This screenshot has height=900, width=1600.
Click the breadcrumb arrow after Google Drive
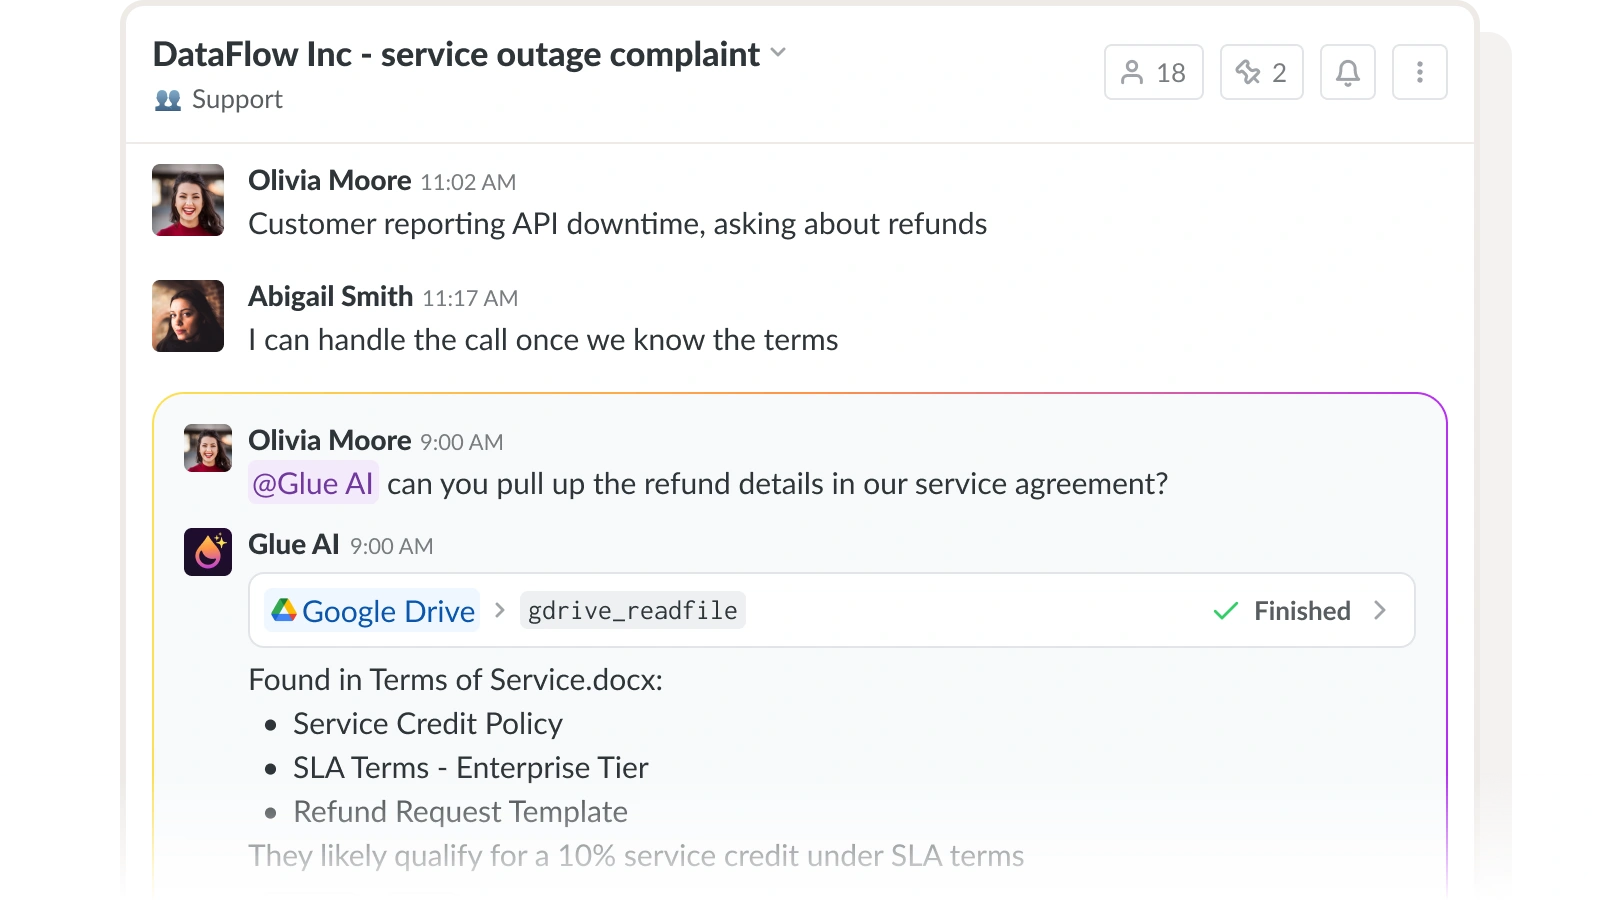[x=500, y=610]
